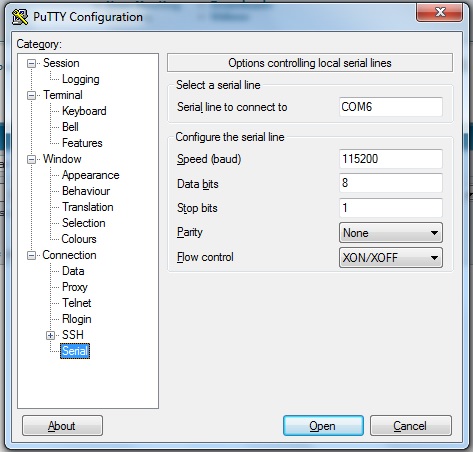
Task: Collapse the Session tree node
Action: tap(31, 63)
